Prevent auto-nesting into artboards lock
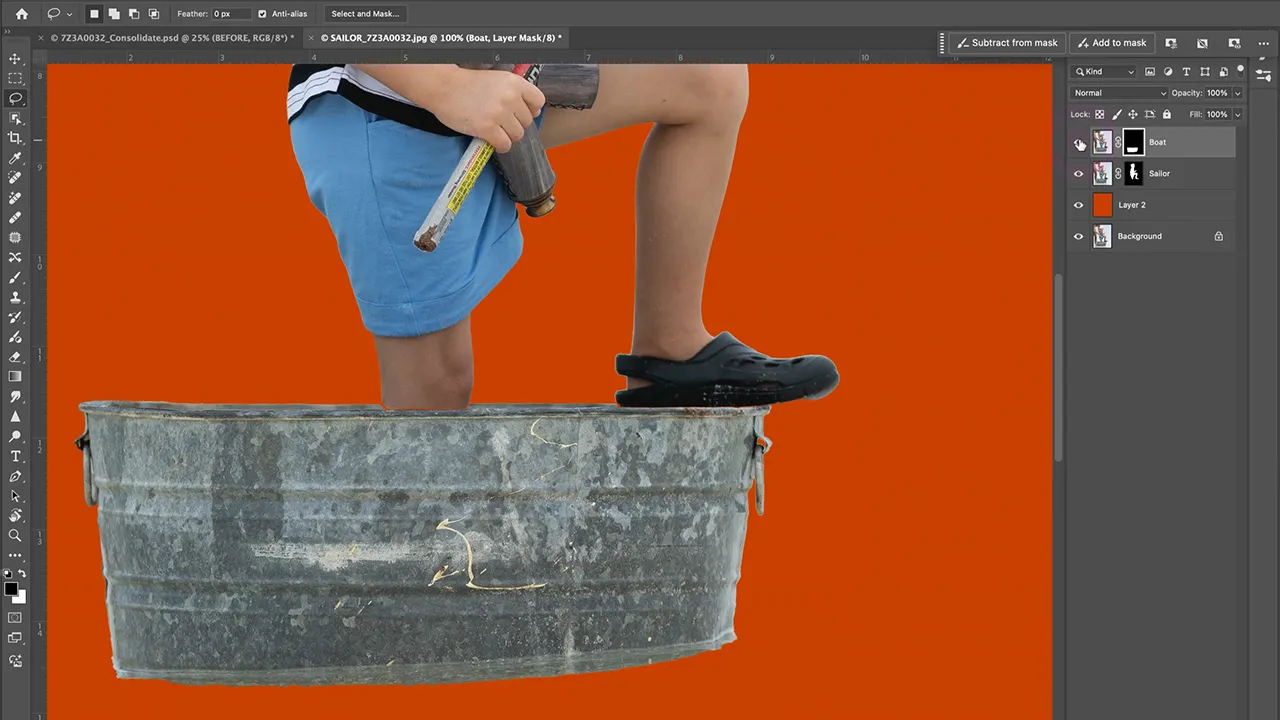 coord(1150,114)
